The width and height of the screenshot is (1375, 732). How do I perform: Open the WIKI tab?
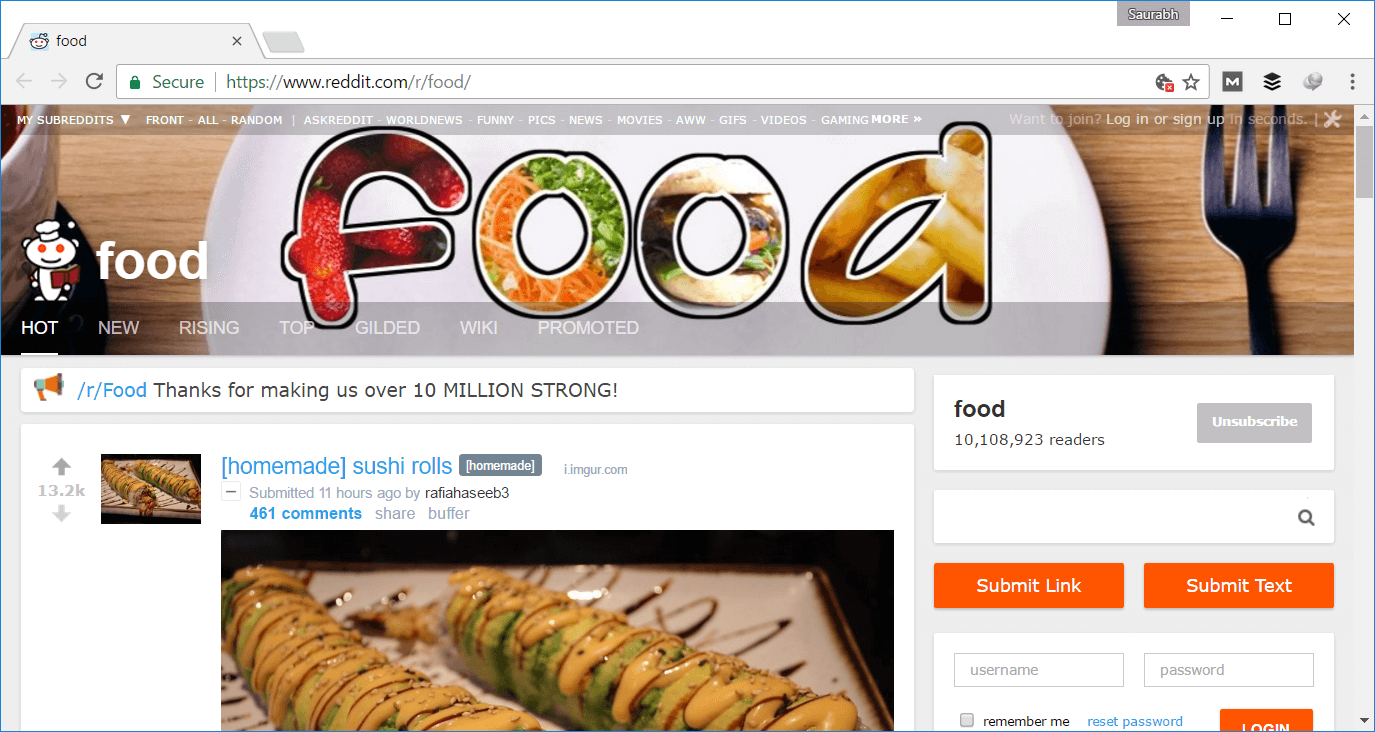[479, 327]
